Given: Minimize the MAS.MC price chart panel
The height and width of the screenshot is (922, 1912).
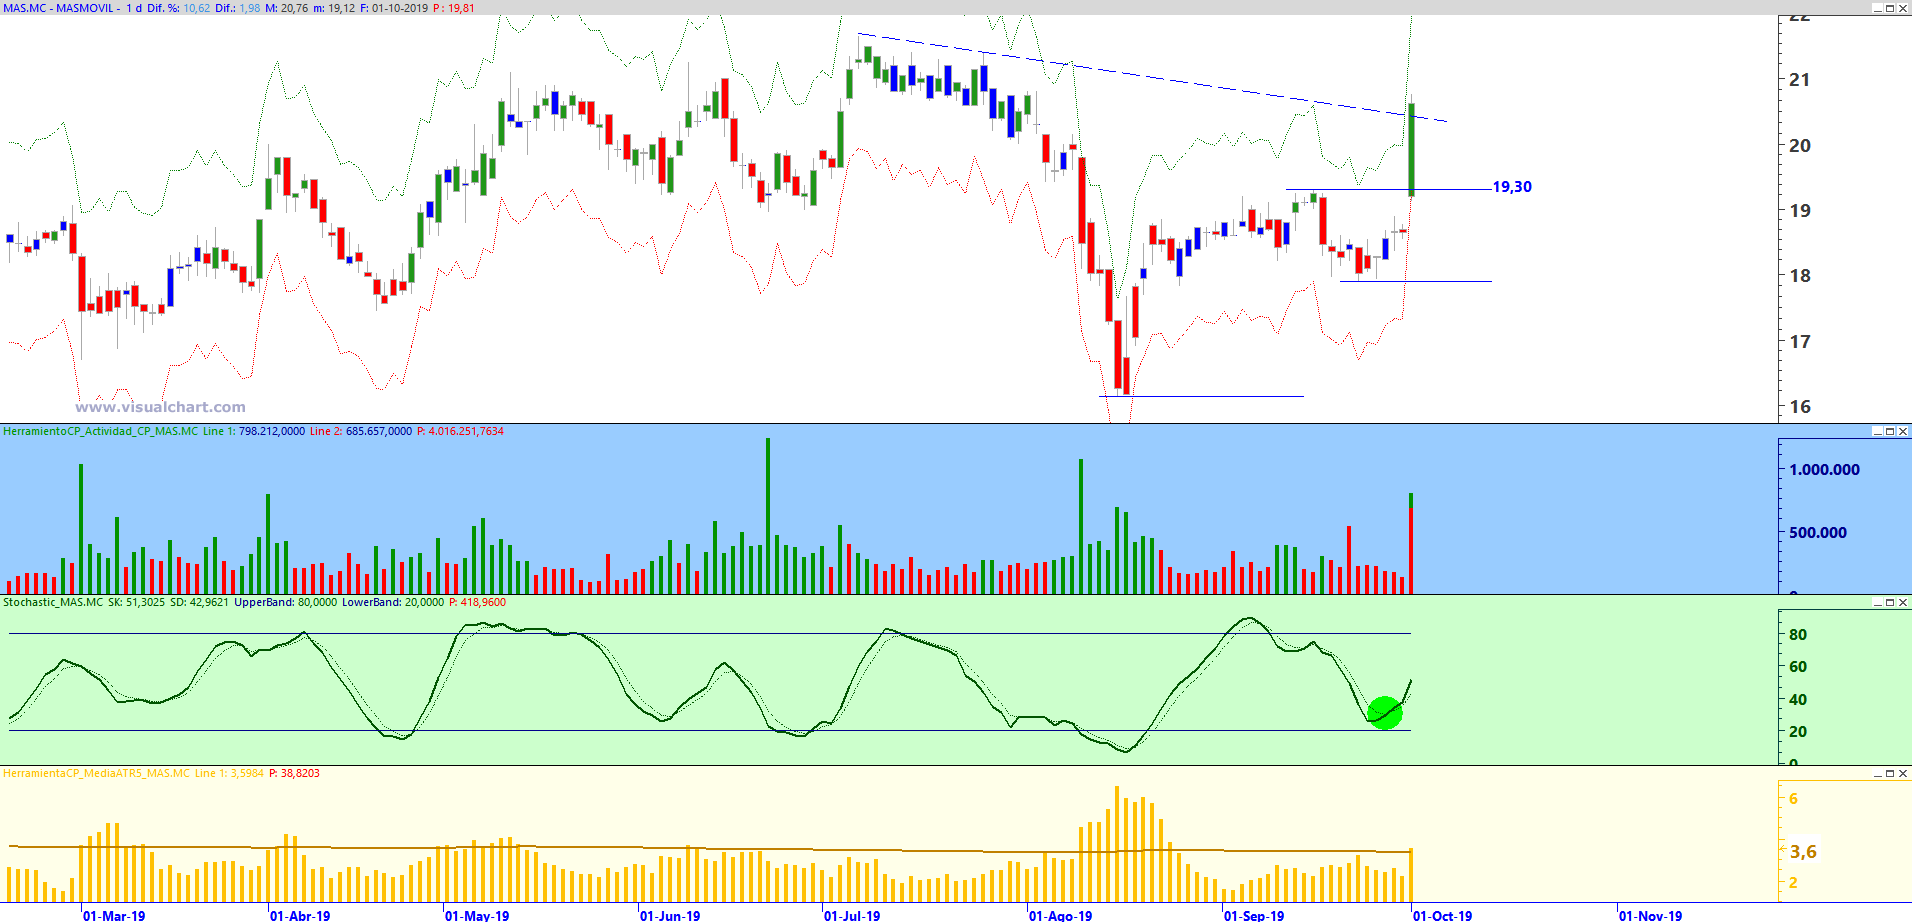Looking at the screenshot, I should tap(1877, 8).
